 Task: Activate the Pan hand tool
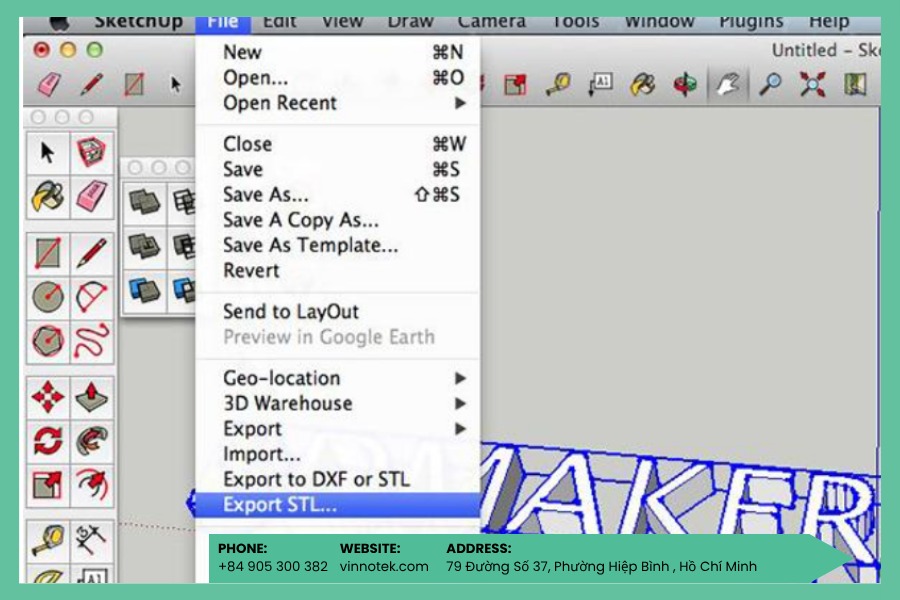[x=728, y=84]
